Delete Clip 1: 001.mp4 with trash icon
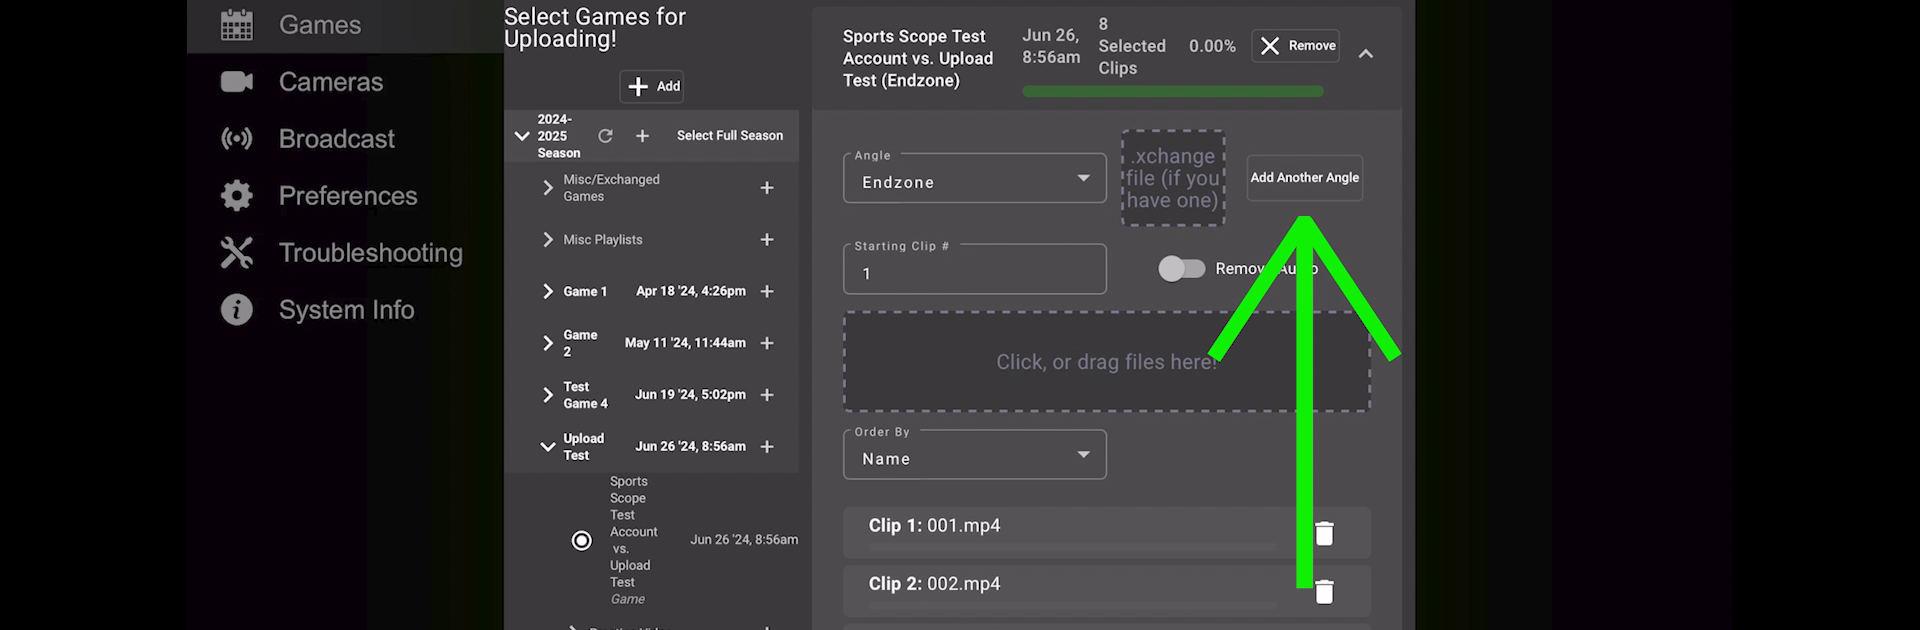This screenshot has width=1920, height=630. click(1324, 534)
